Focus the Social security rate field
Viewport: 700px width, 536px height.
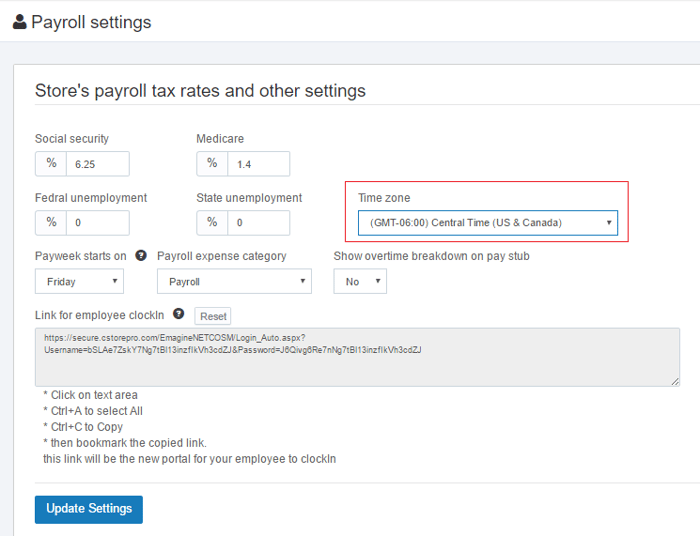coord(97,163)
